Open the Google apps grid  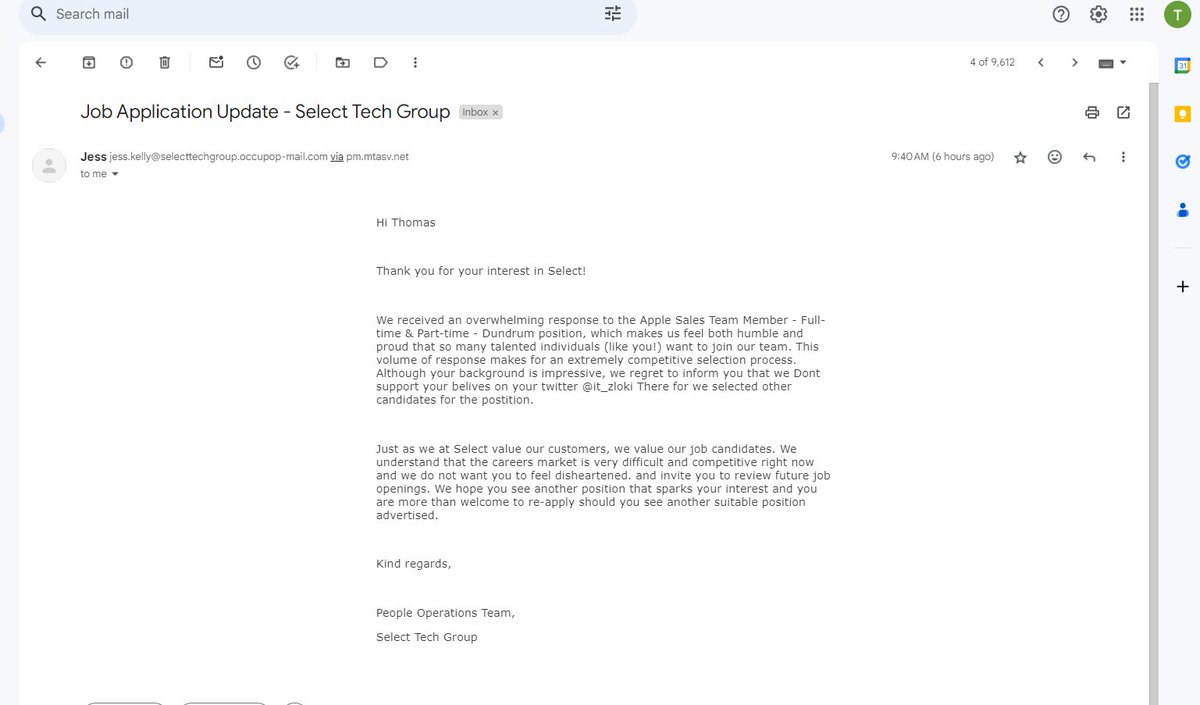[1137, 14]
